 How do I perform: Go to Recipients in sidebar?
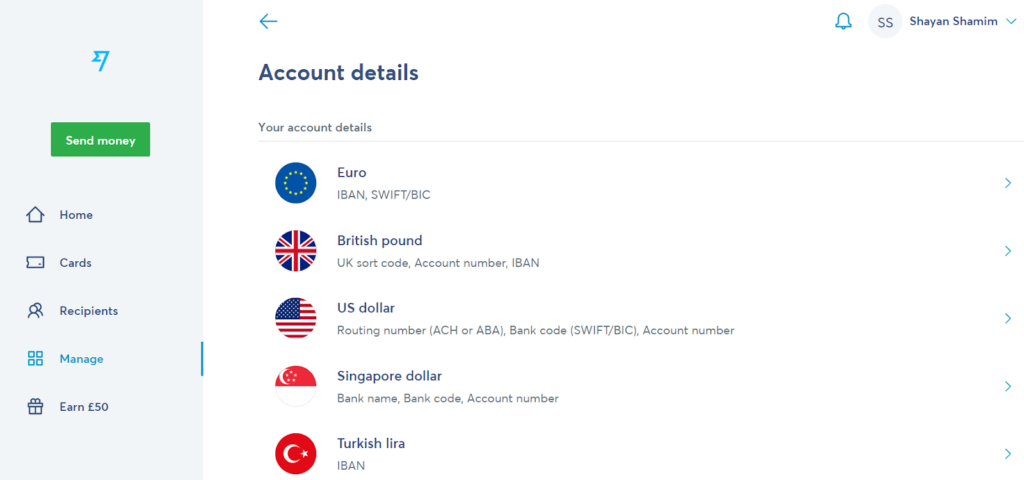[88, 311]
